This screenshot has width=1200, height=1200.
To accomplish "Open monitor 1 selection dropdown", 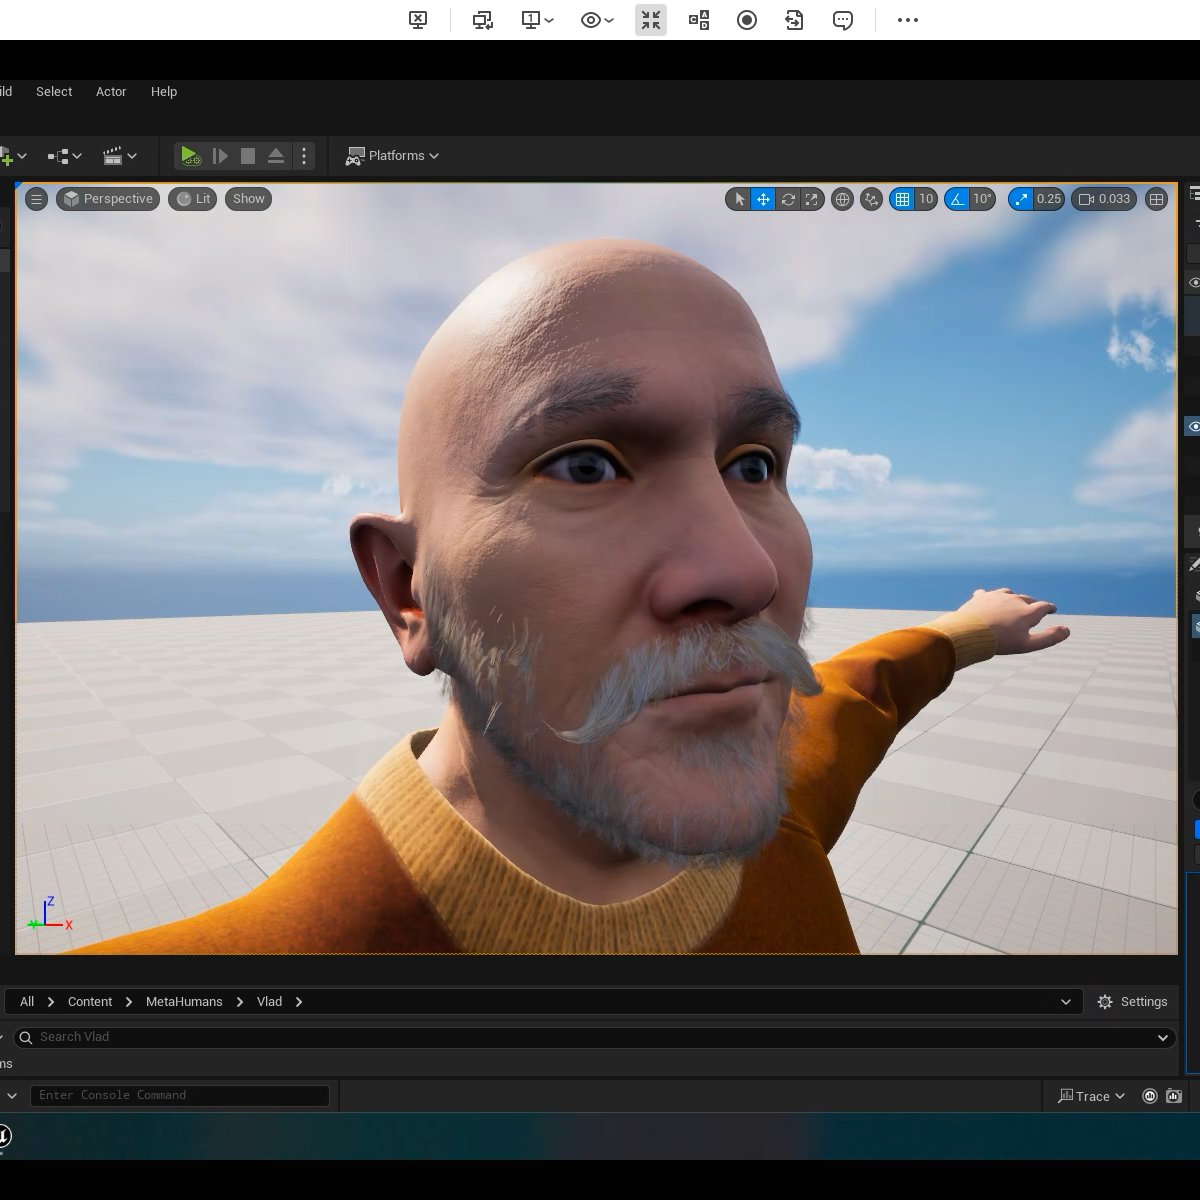I will [x=538, y=20].
